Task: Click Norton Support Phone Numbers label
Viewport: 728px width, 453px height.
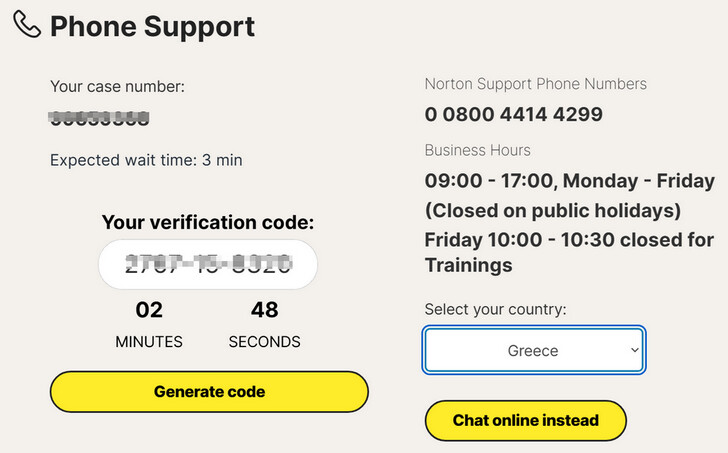Action: 535,84
